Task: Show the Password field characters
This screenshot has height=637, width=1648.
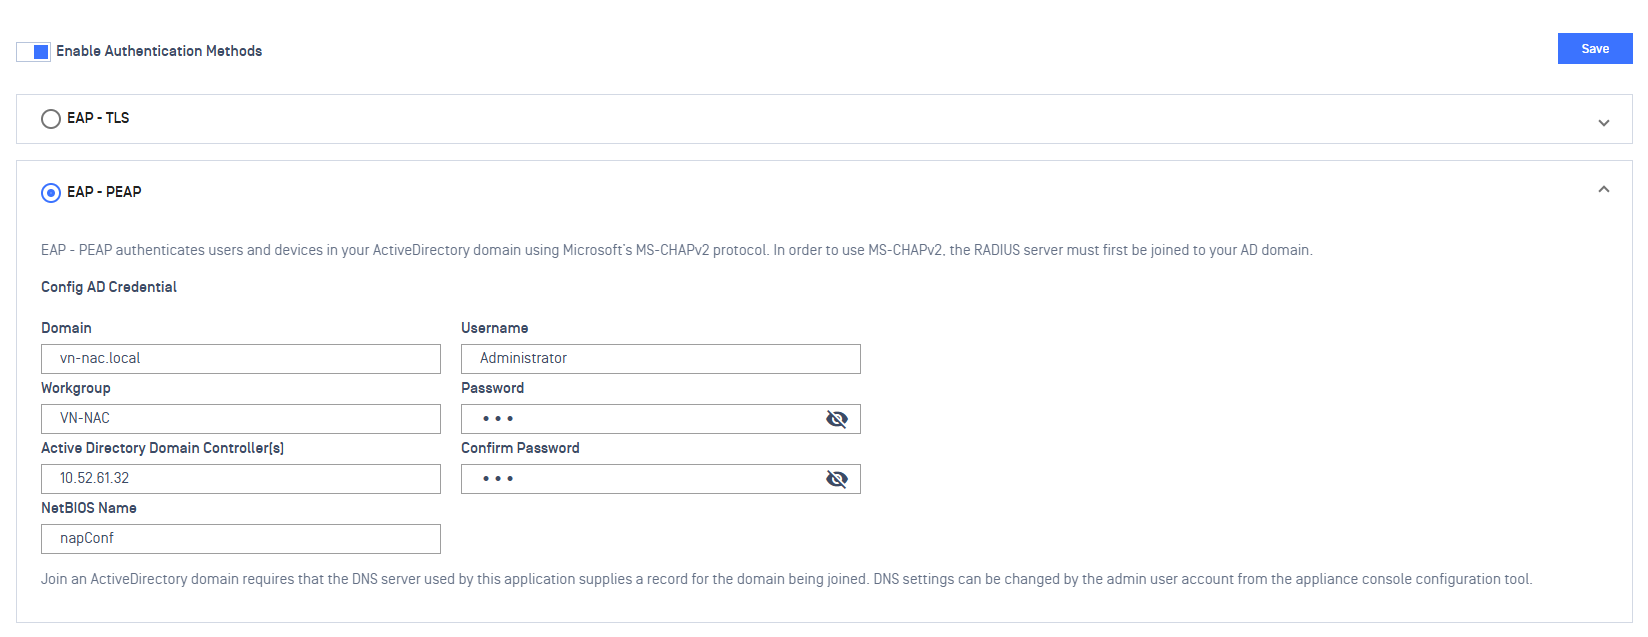Action: (x=836, y=419)
